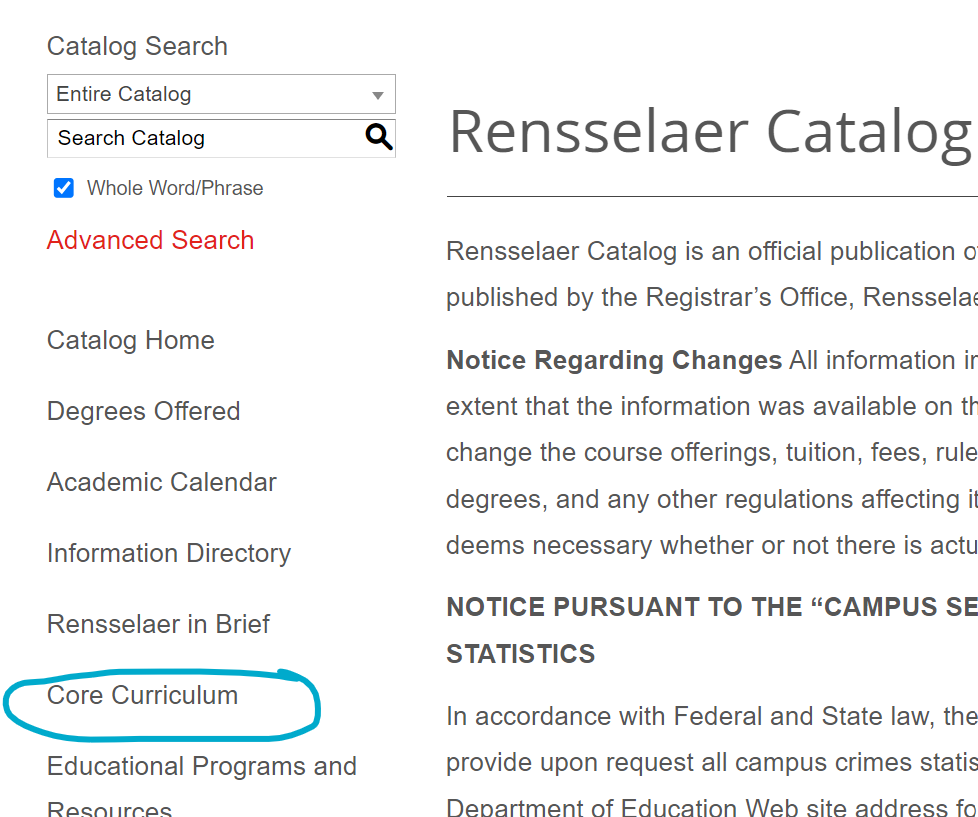This screenshot has width=978, height=817.
Task: Select Rensselaer in Brief
Action: 158,624
